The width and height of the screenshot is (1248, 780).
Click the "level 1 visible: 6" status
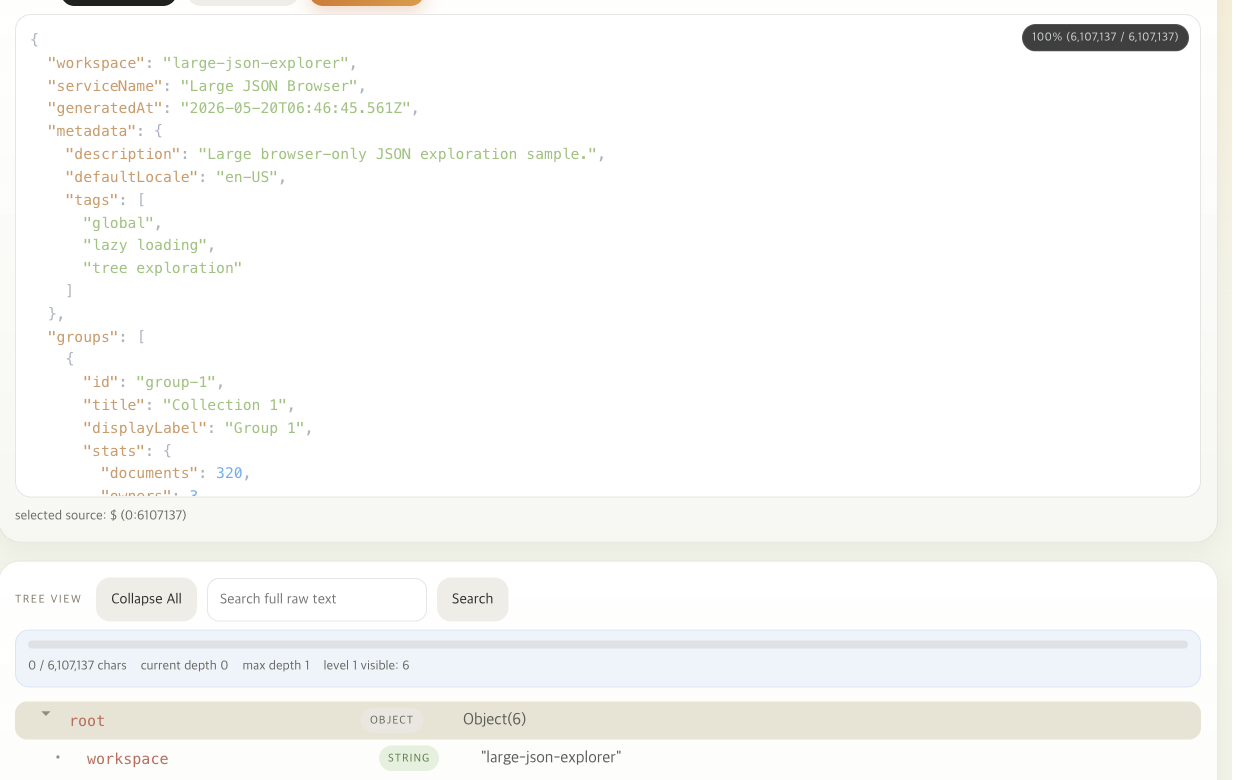[x=366, y=665]
